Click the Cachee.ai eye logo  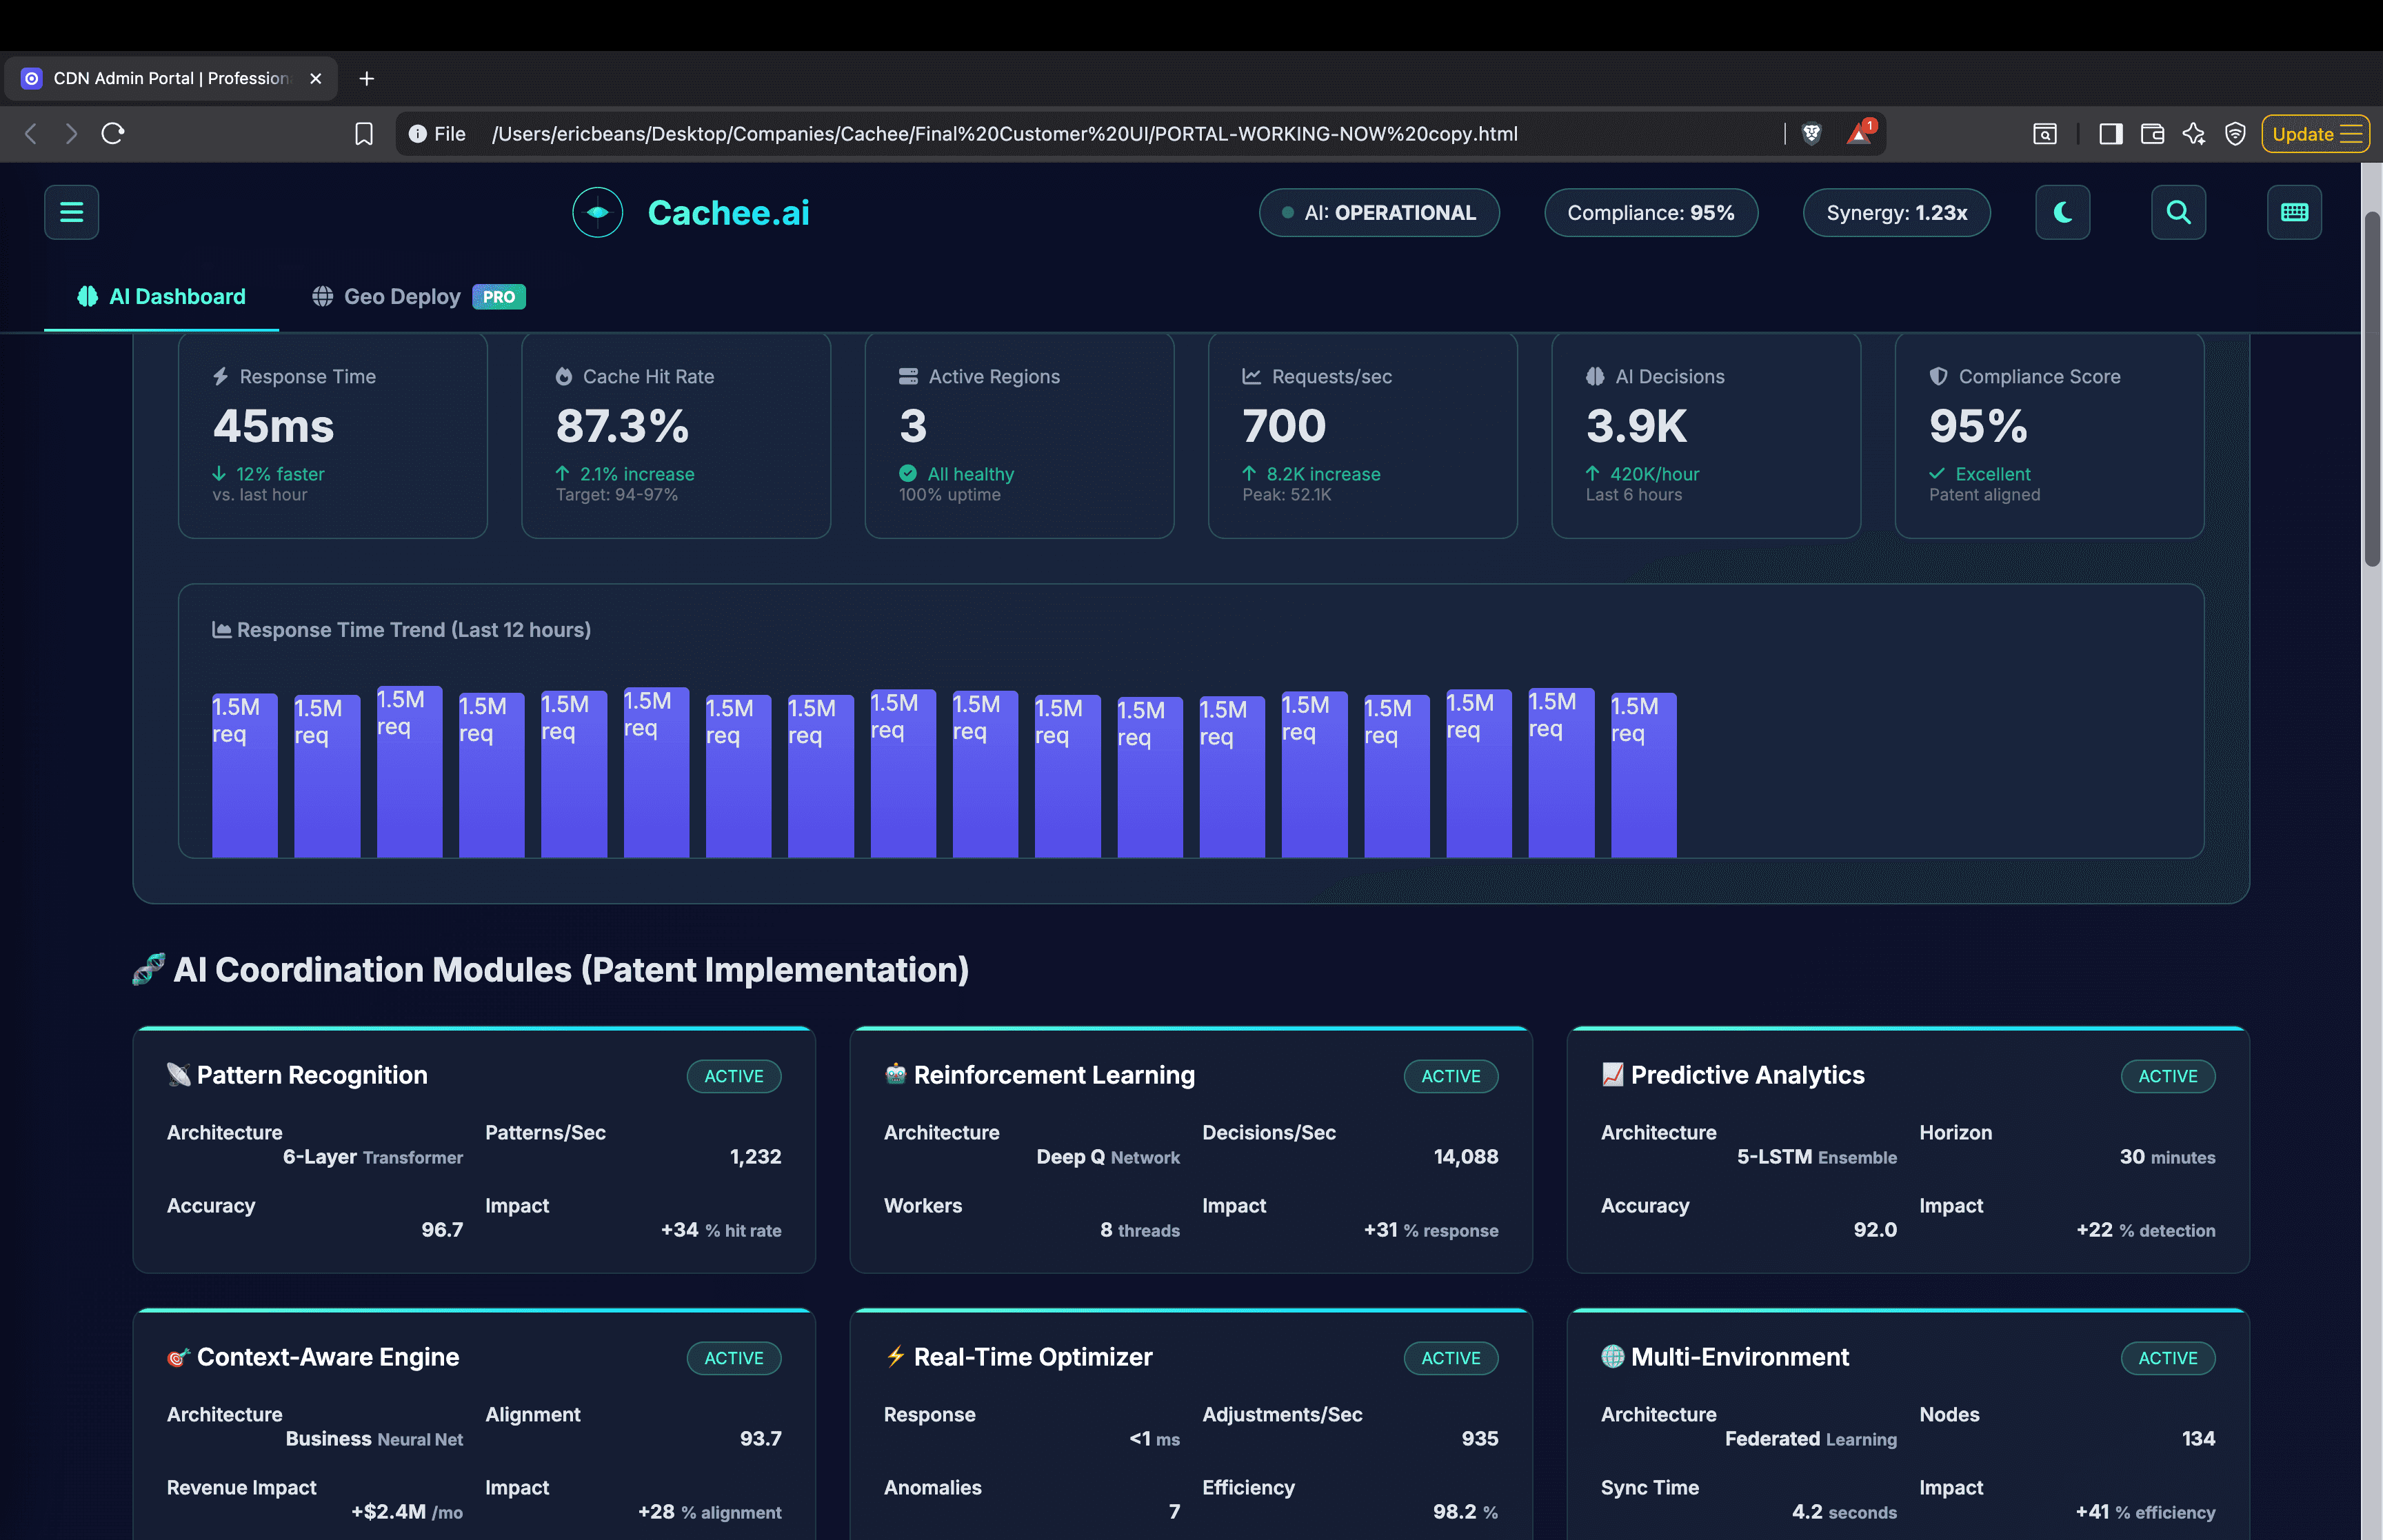[597, 212]
